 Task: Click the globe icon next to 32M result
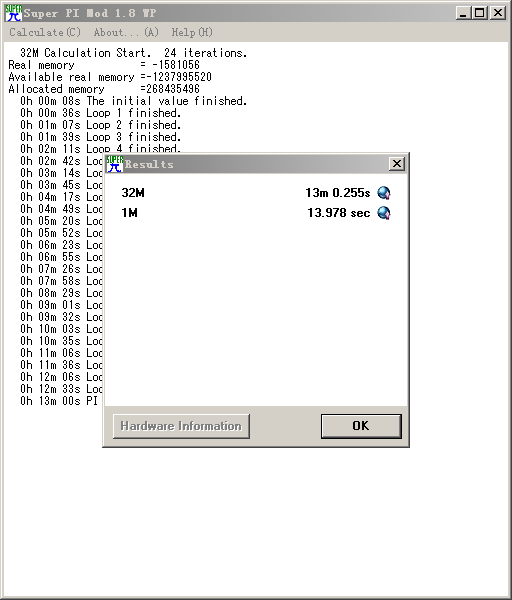pyautogui.click(x=384, y=193)
